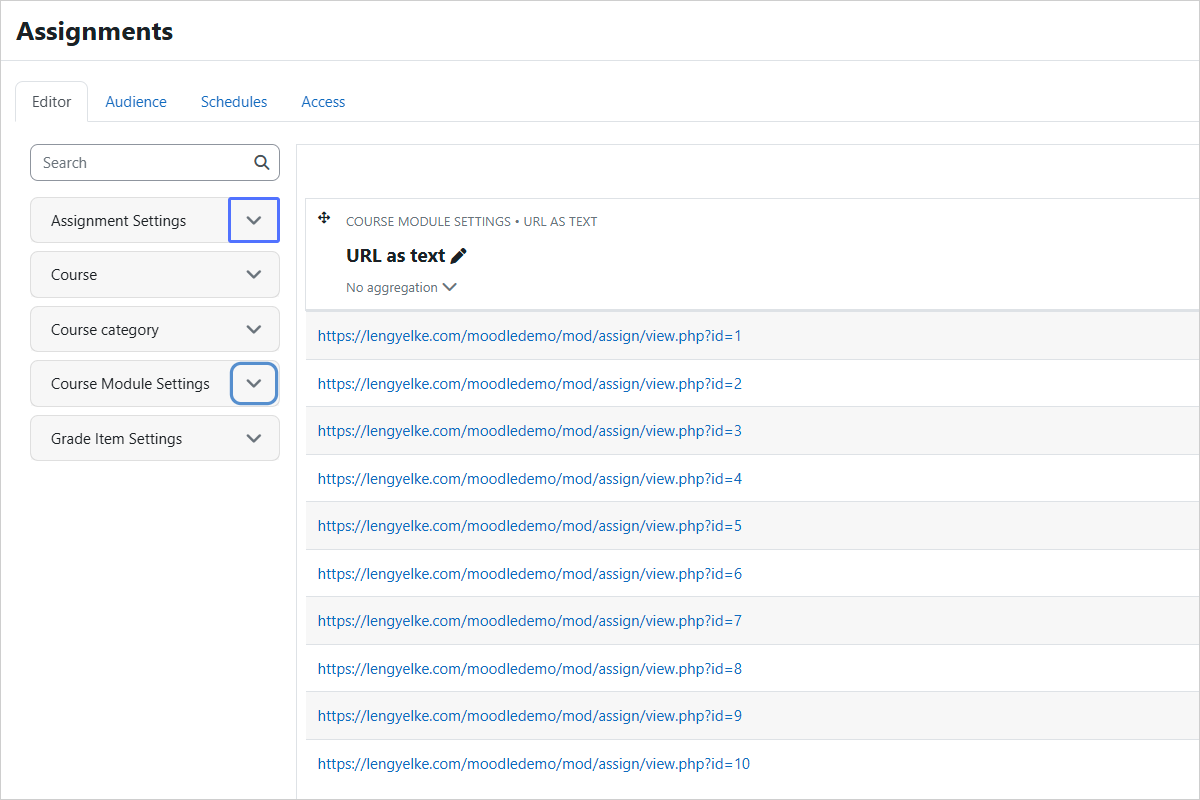Open the assignment link ending id=2
1200x800 pixels.
tap(530, 384)
